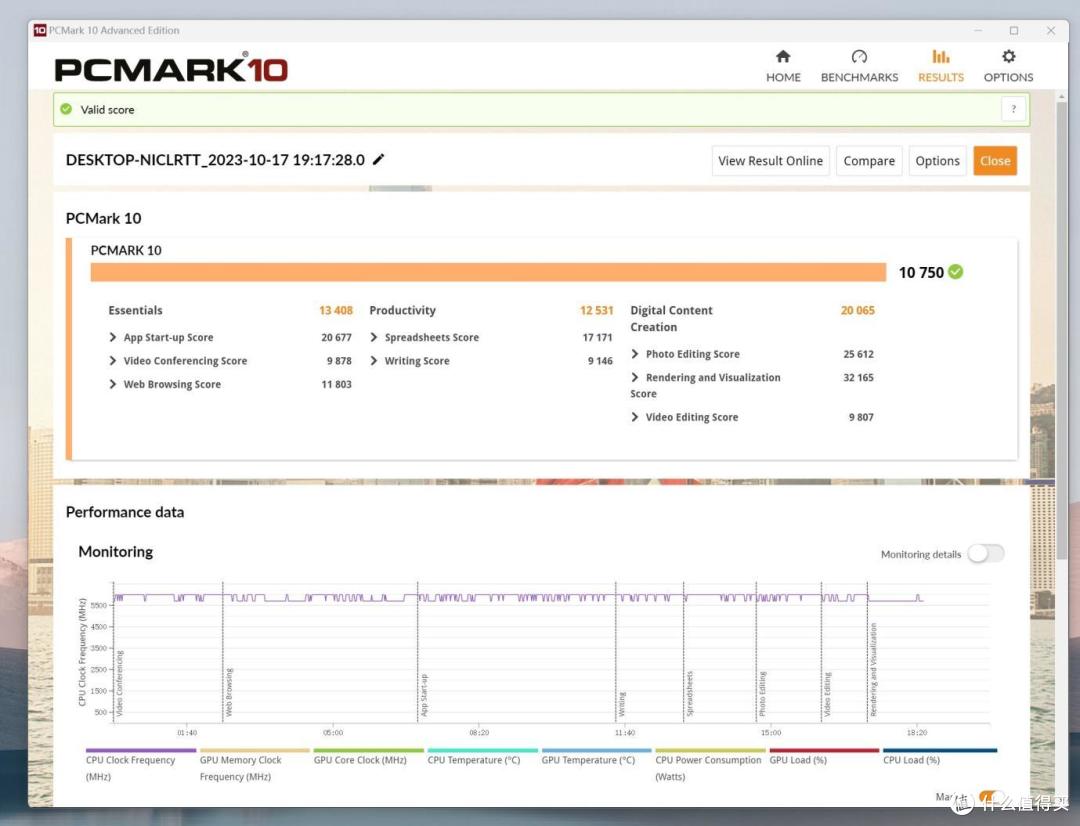The height and width of the screenshot is (826, 1080).
Task: Select CPU Power Consumption legend item
Action: click(710, 765)
